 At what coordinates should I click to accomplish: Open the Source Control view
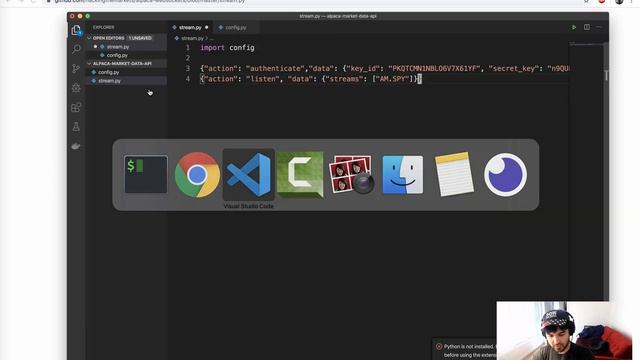point(76,69)
